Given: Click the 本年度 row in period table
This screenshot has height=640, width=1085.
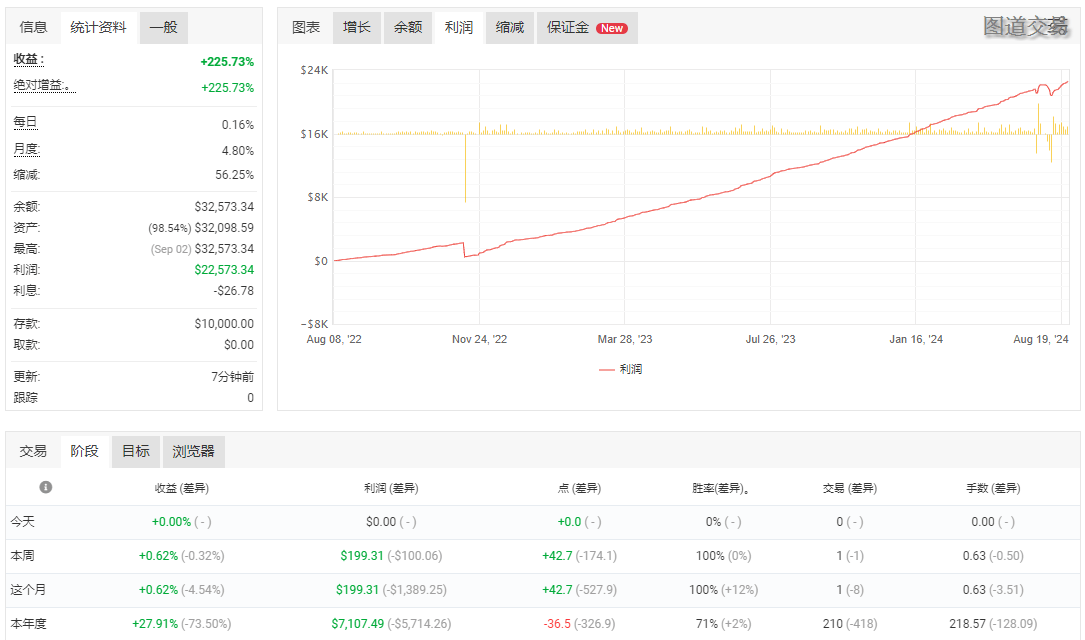Looking at the screenshot, I should [x=29, y=623].
